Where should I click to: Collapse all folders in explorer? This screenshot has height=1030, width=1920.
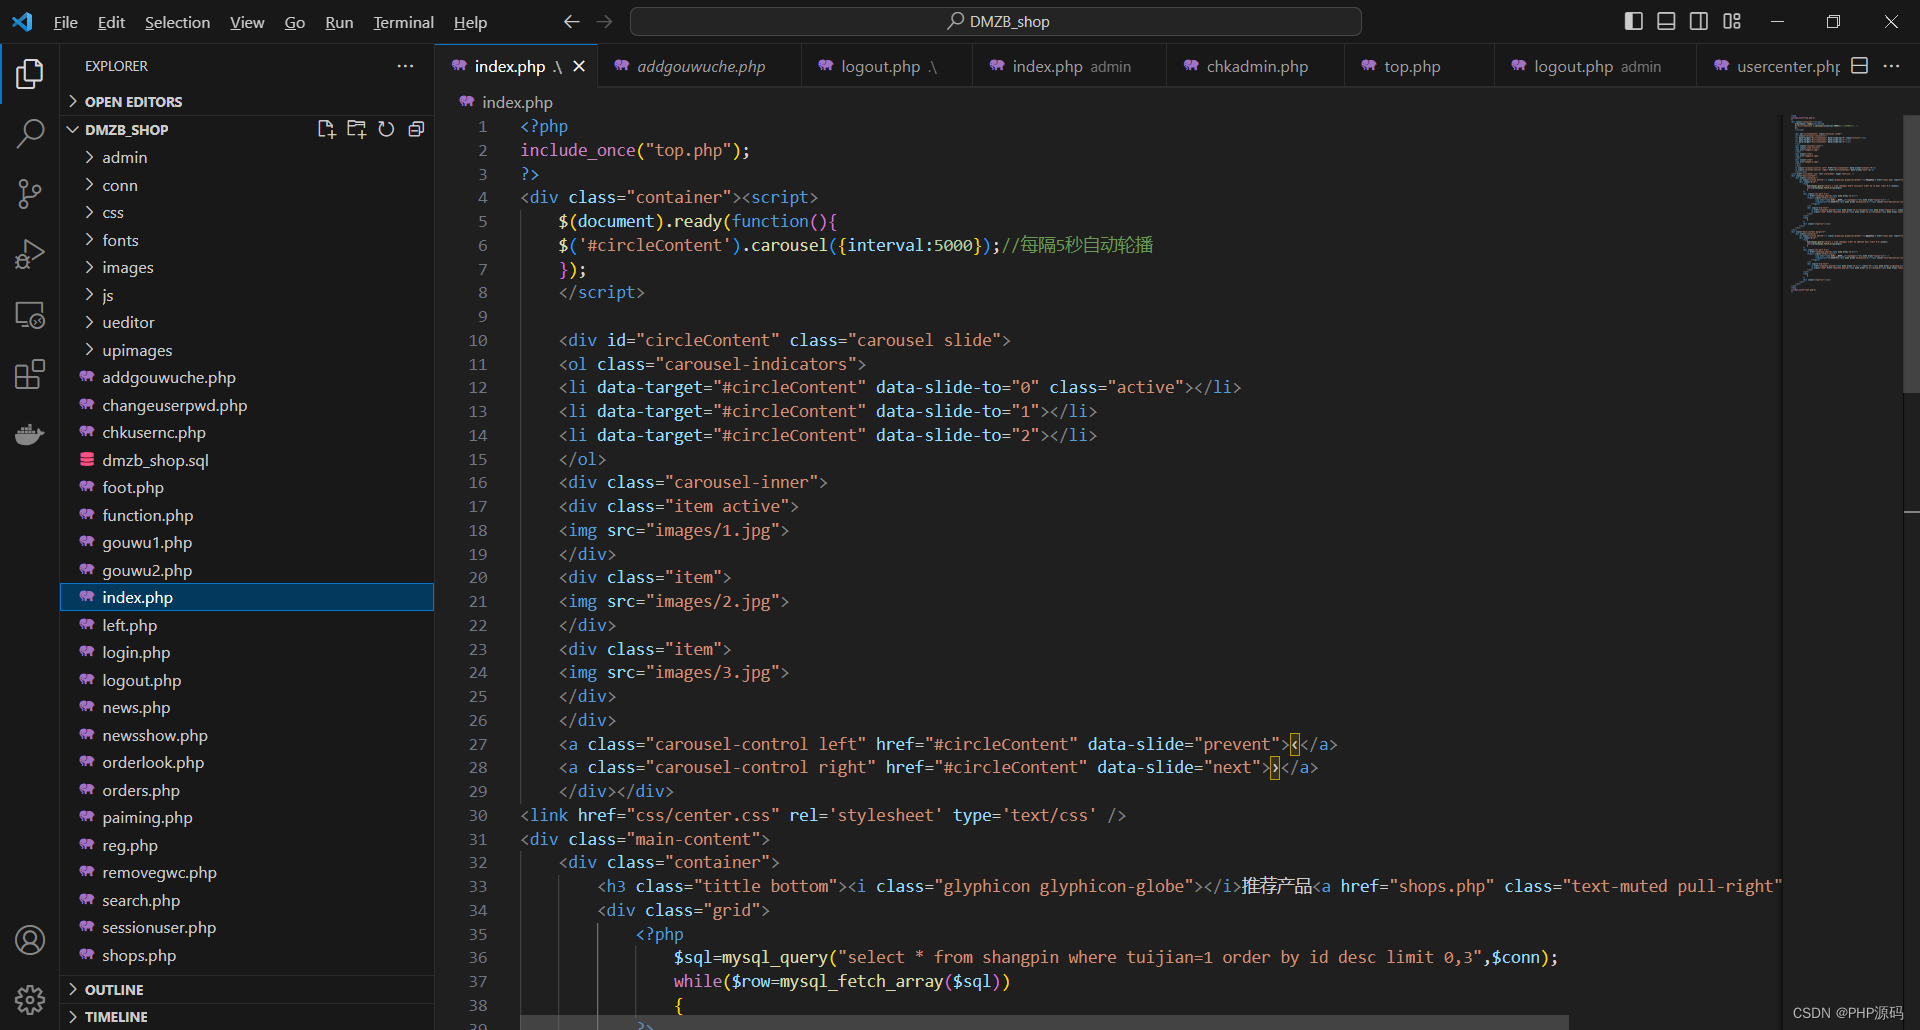416,129
